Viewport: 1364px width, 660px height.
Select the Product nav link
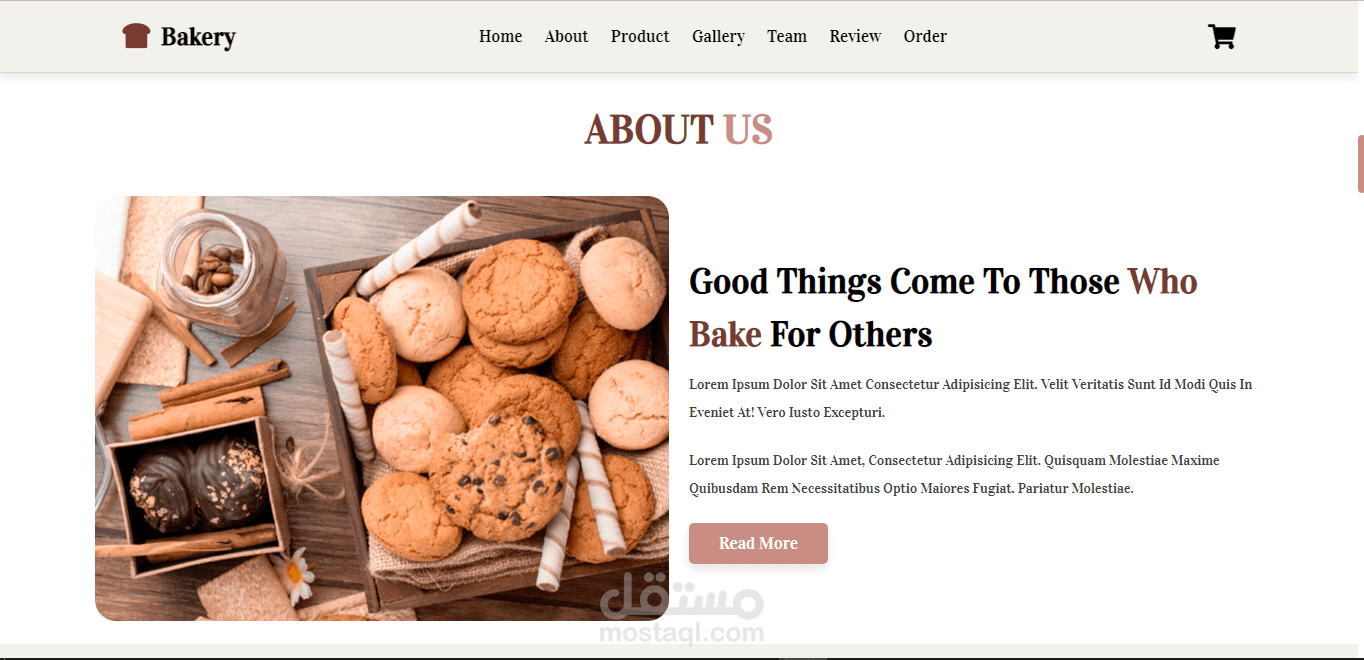pyautogui.click(x=640, y=36)
